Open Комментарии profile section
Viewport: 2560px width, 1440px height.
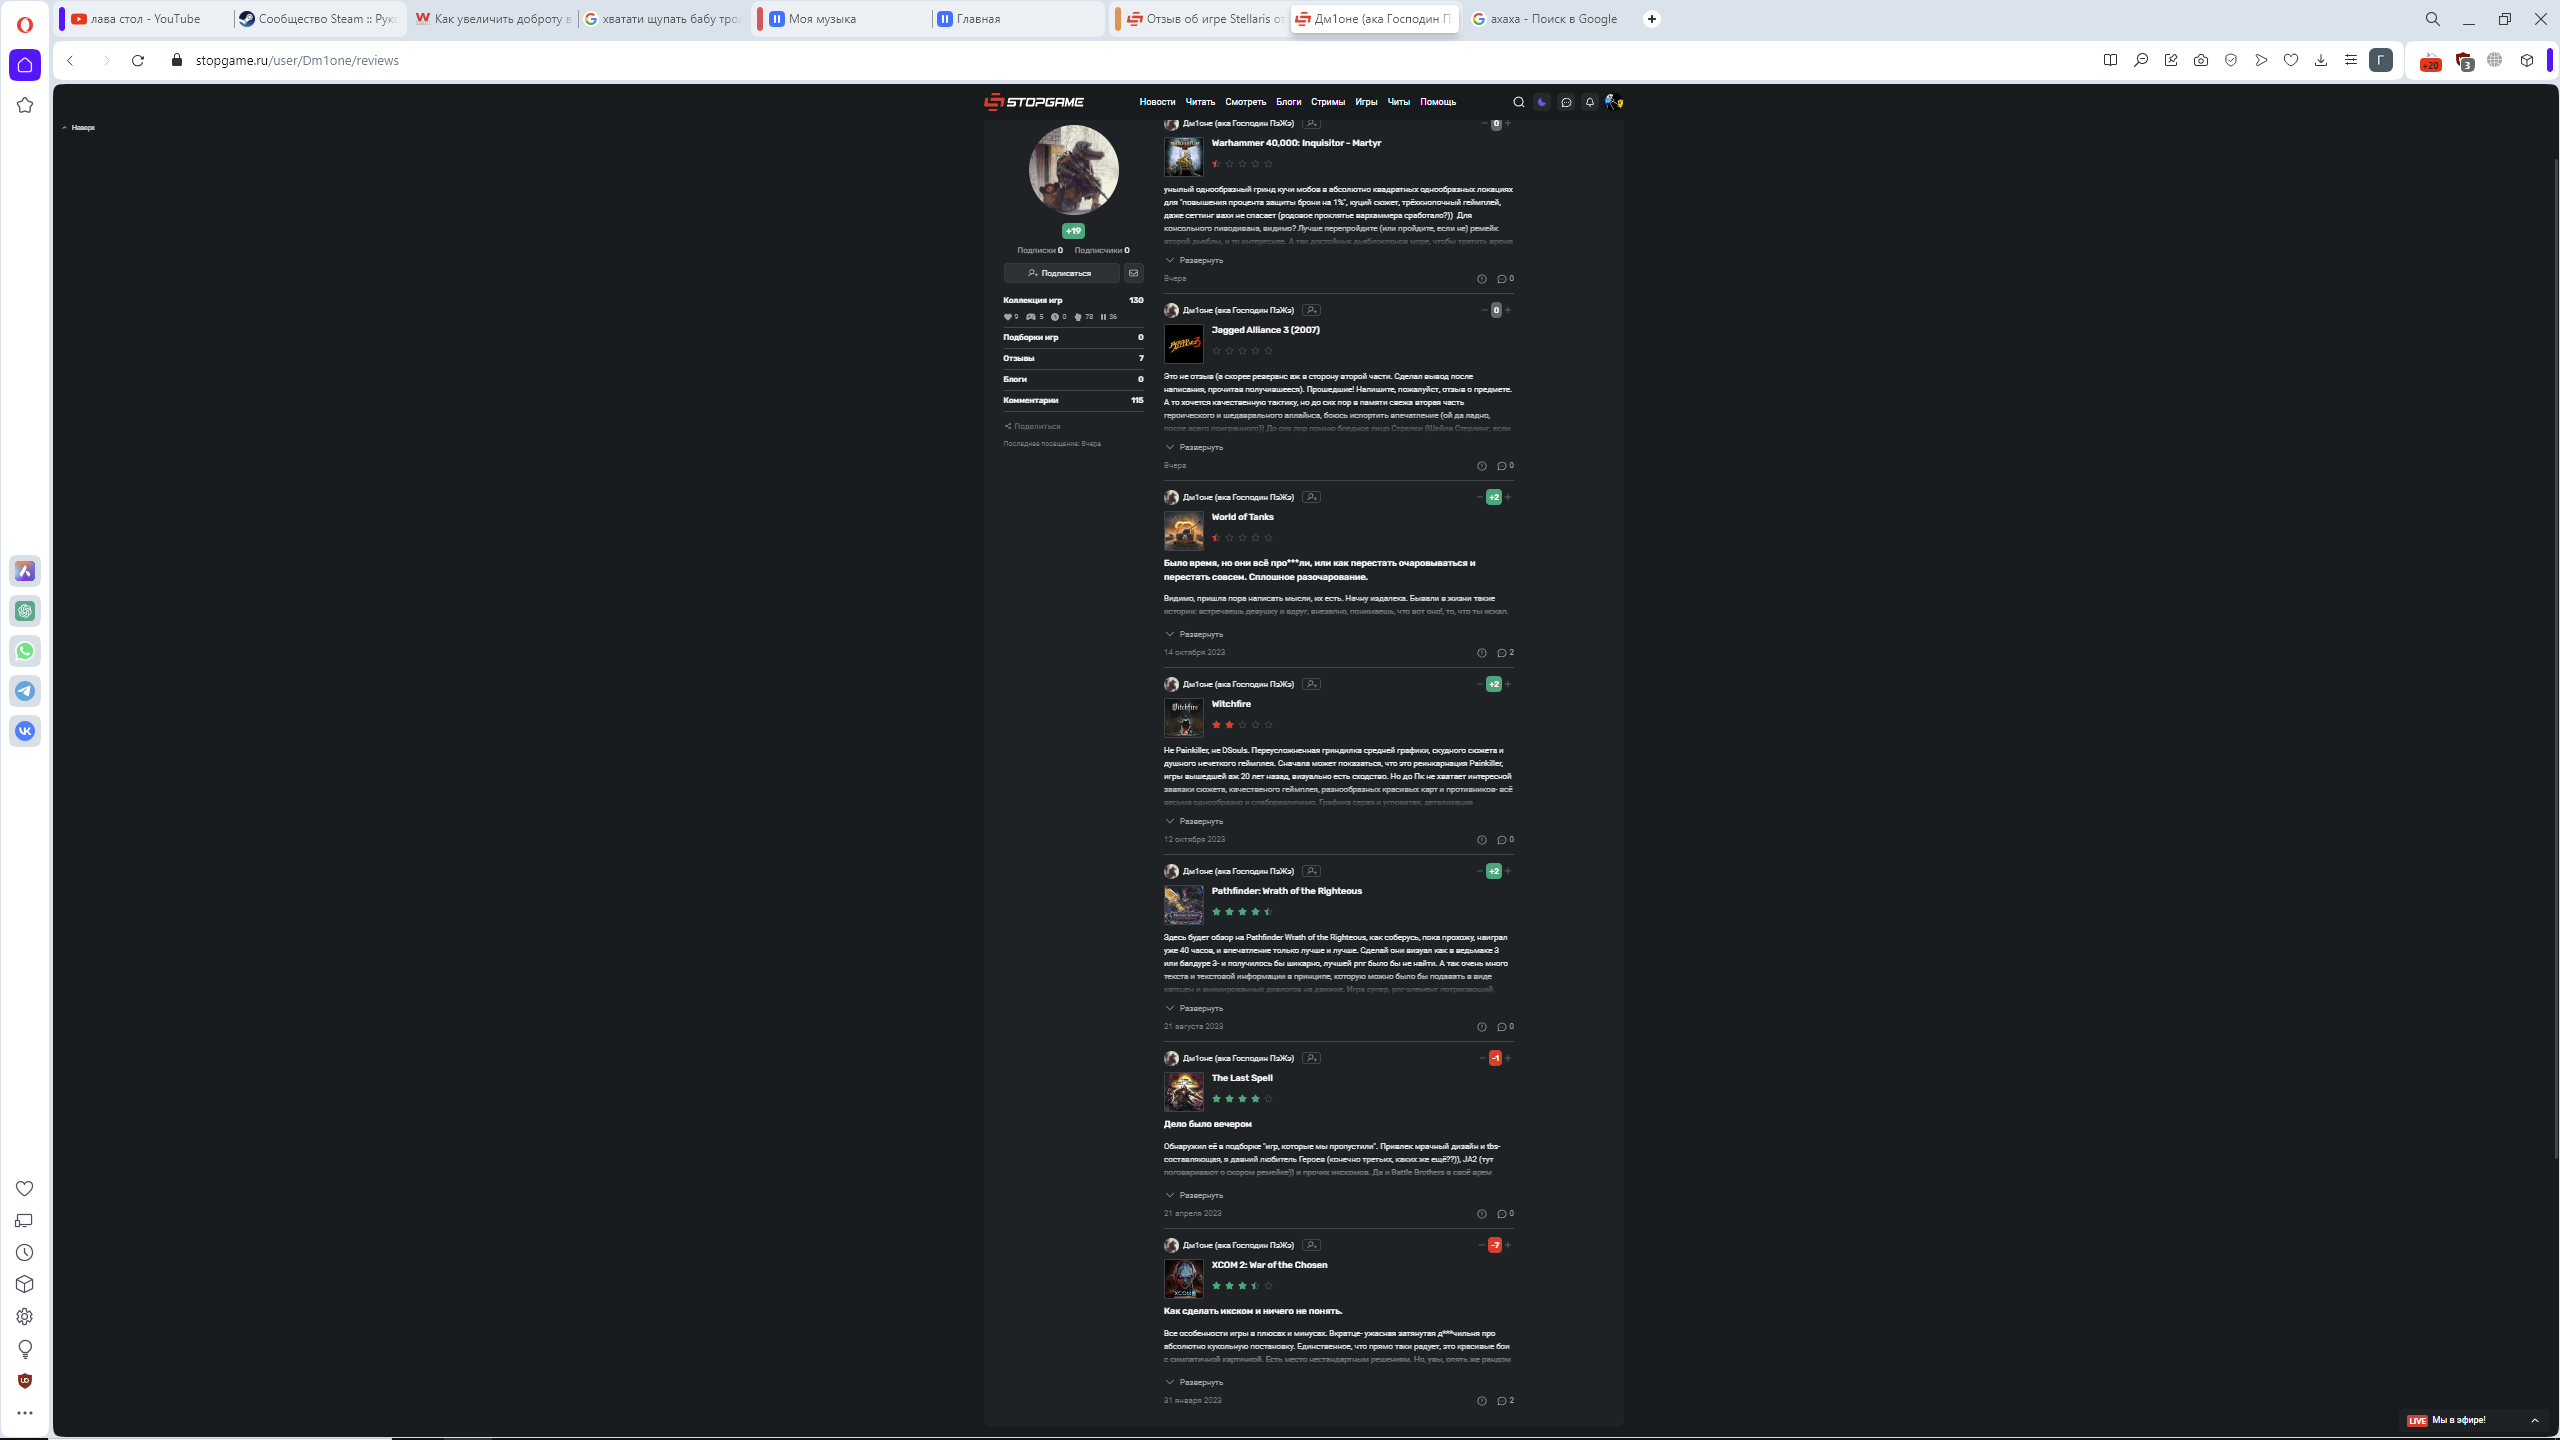(1073, 400)
